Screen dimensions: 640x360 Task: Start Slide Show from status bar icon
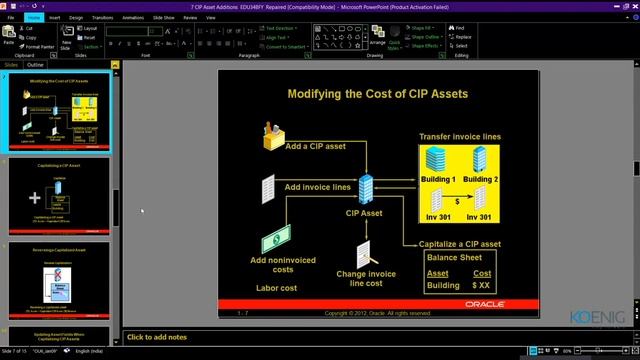(556, 351)
